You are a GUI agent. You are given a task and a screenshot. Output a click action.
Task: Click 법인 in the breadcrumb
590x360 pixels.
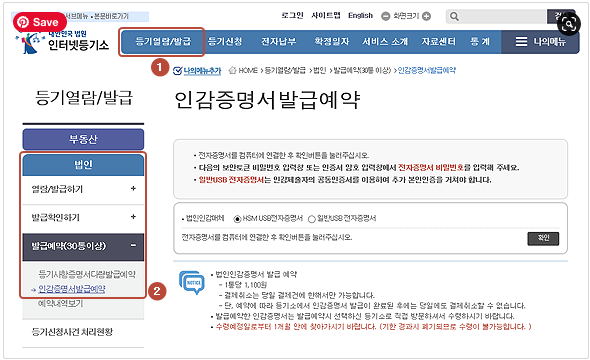pos(319,70)
